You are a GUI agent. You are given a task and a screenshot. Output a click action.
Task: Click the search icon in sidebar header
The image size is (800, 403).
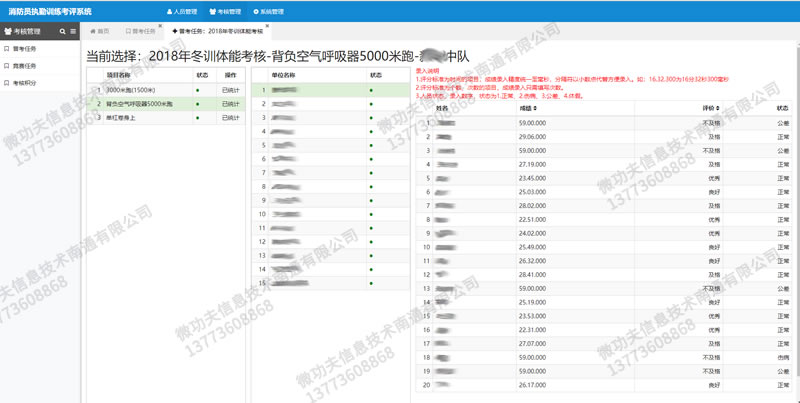coord(62,31)
